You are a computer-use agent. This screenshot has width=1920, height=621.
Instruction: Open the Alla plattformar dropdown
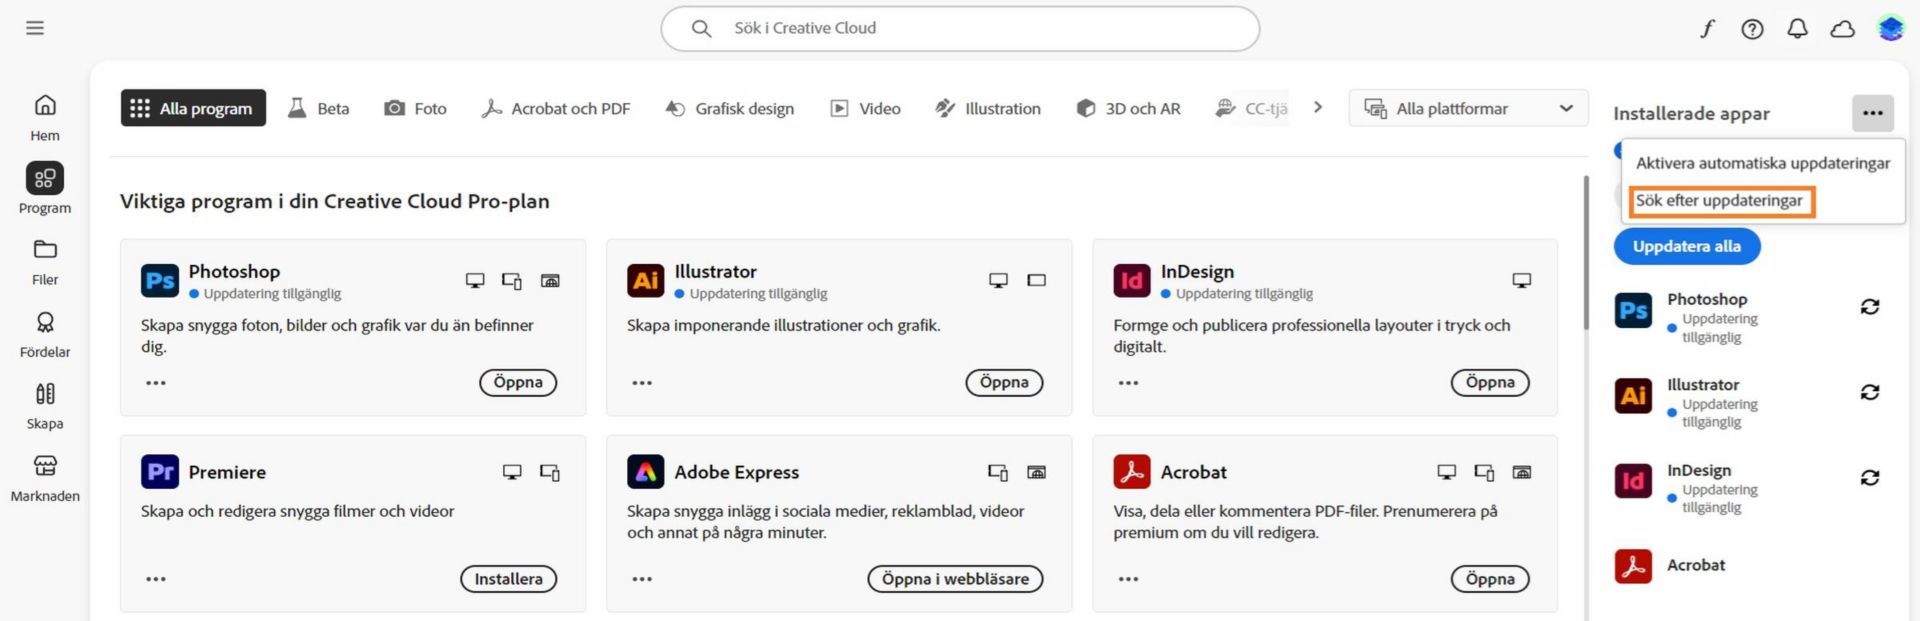(1468, 108)
